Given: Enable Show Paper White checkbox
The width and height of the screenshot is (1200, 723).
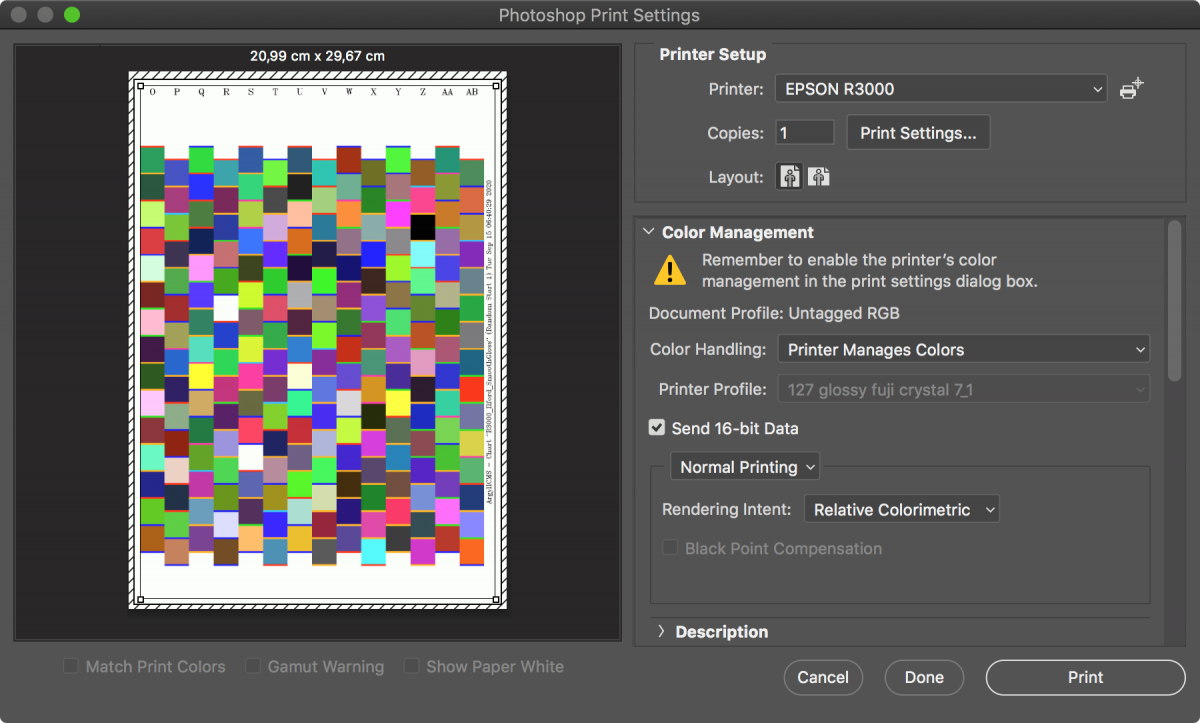Looking at the screenshot, I should click(411, 666).
